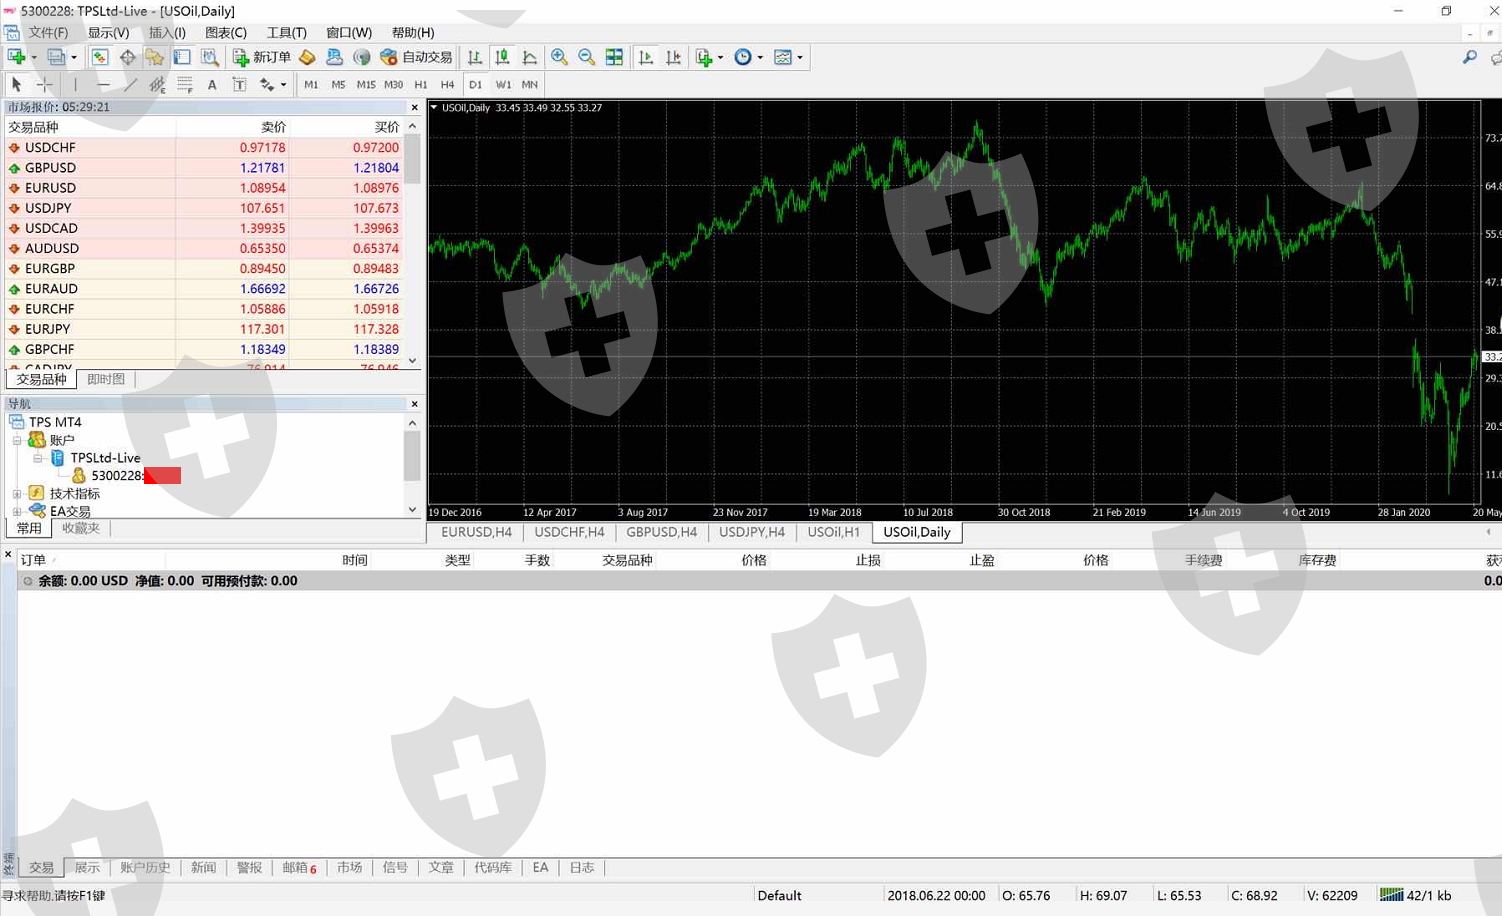Switch timeframe to M1

click(311, 85)
